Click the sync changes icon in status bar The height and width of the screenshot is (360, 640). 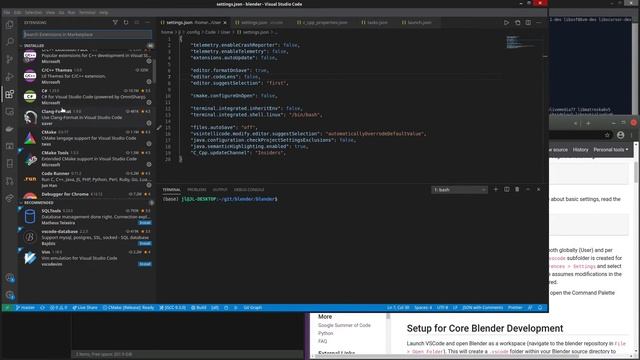42,308
